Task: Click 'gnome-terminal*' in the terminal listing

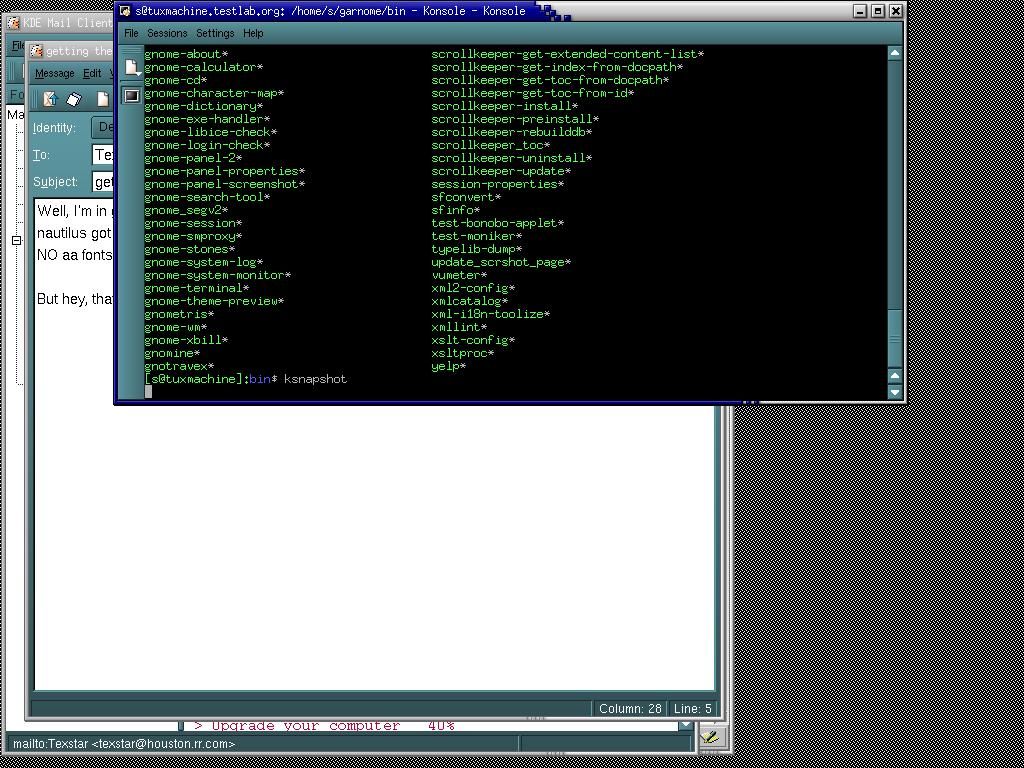Action: pos(197,288)
